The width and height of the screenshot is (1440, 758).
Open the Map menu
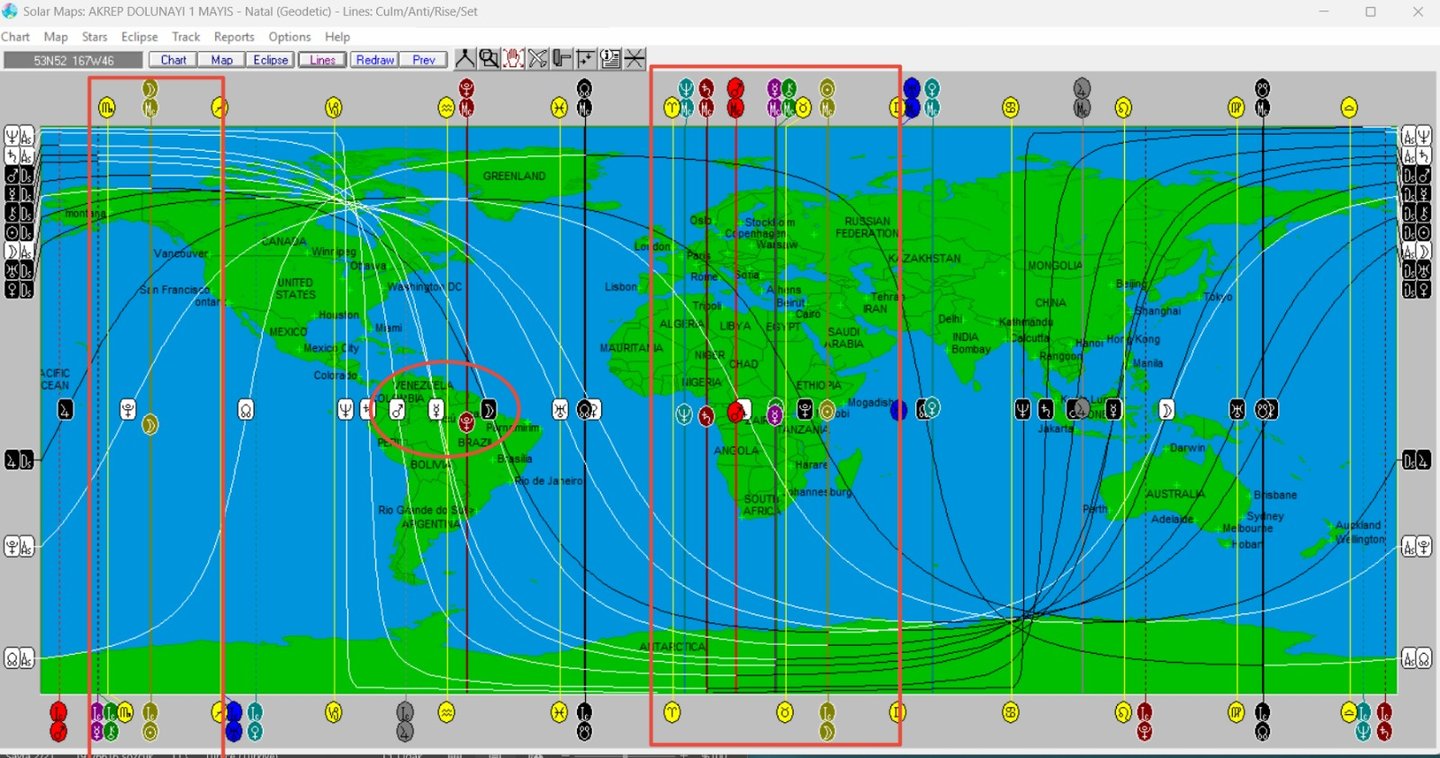tap(56, 37)
